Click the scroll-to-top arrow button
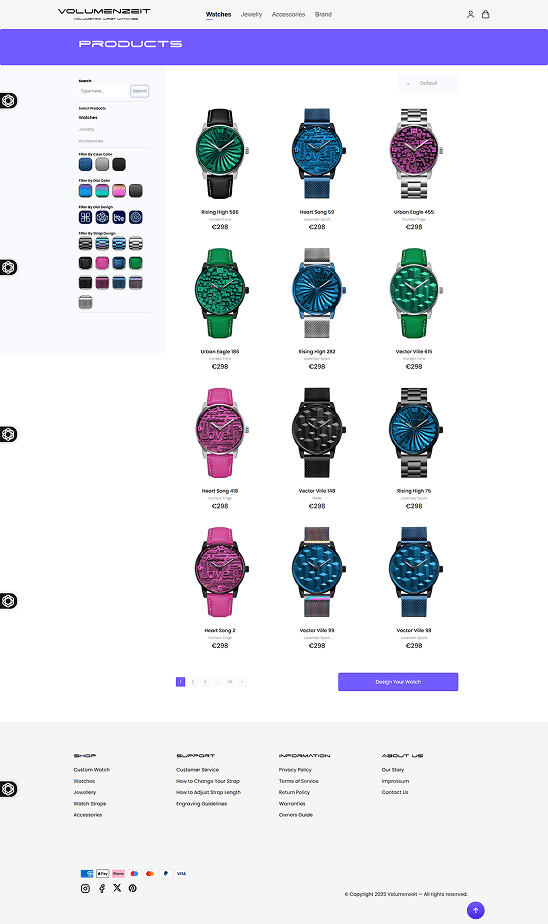 pos(476,910)
